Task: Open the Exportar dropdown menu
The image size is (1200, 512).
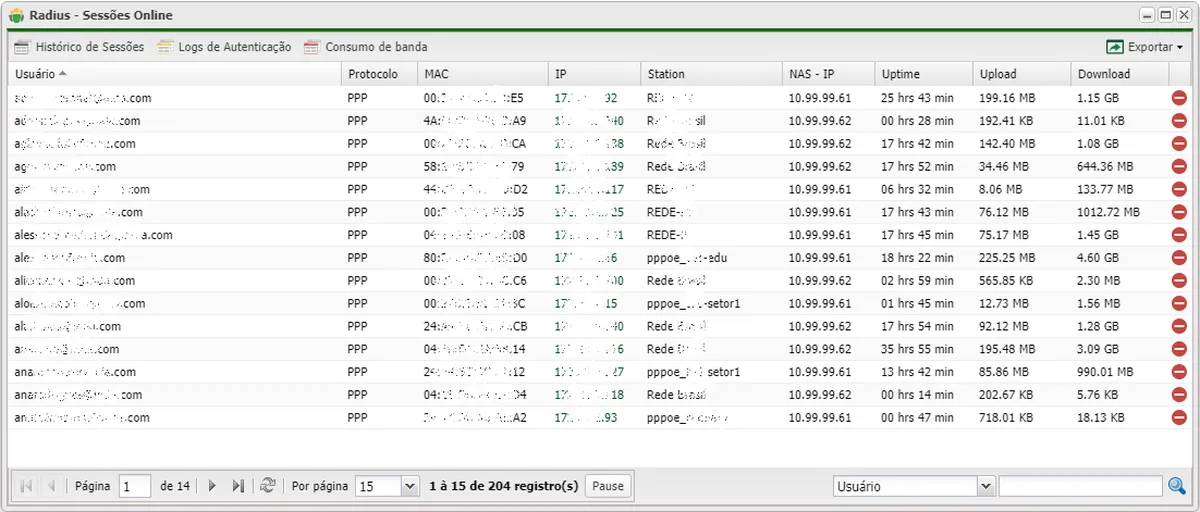Action: [1144, 47]
